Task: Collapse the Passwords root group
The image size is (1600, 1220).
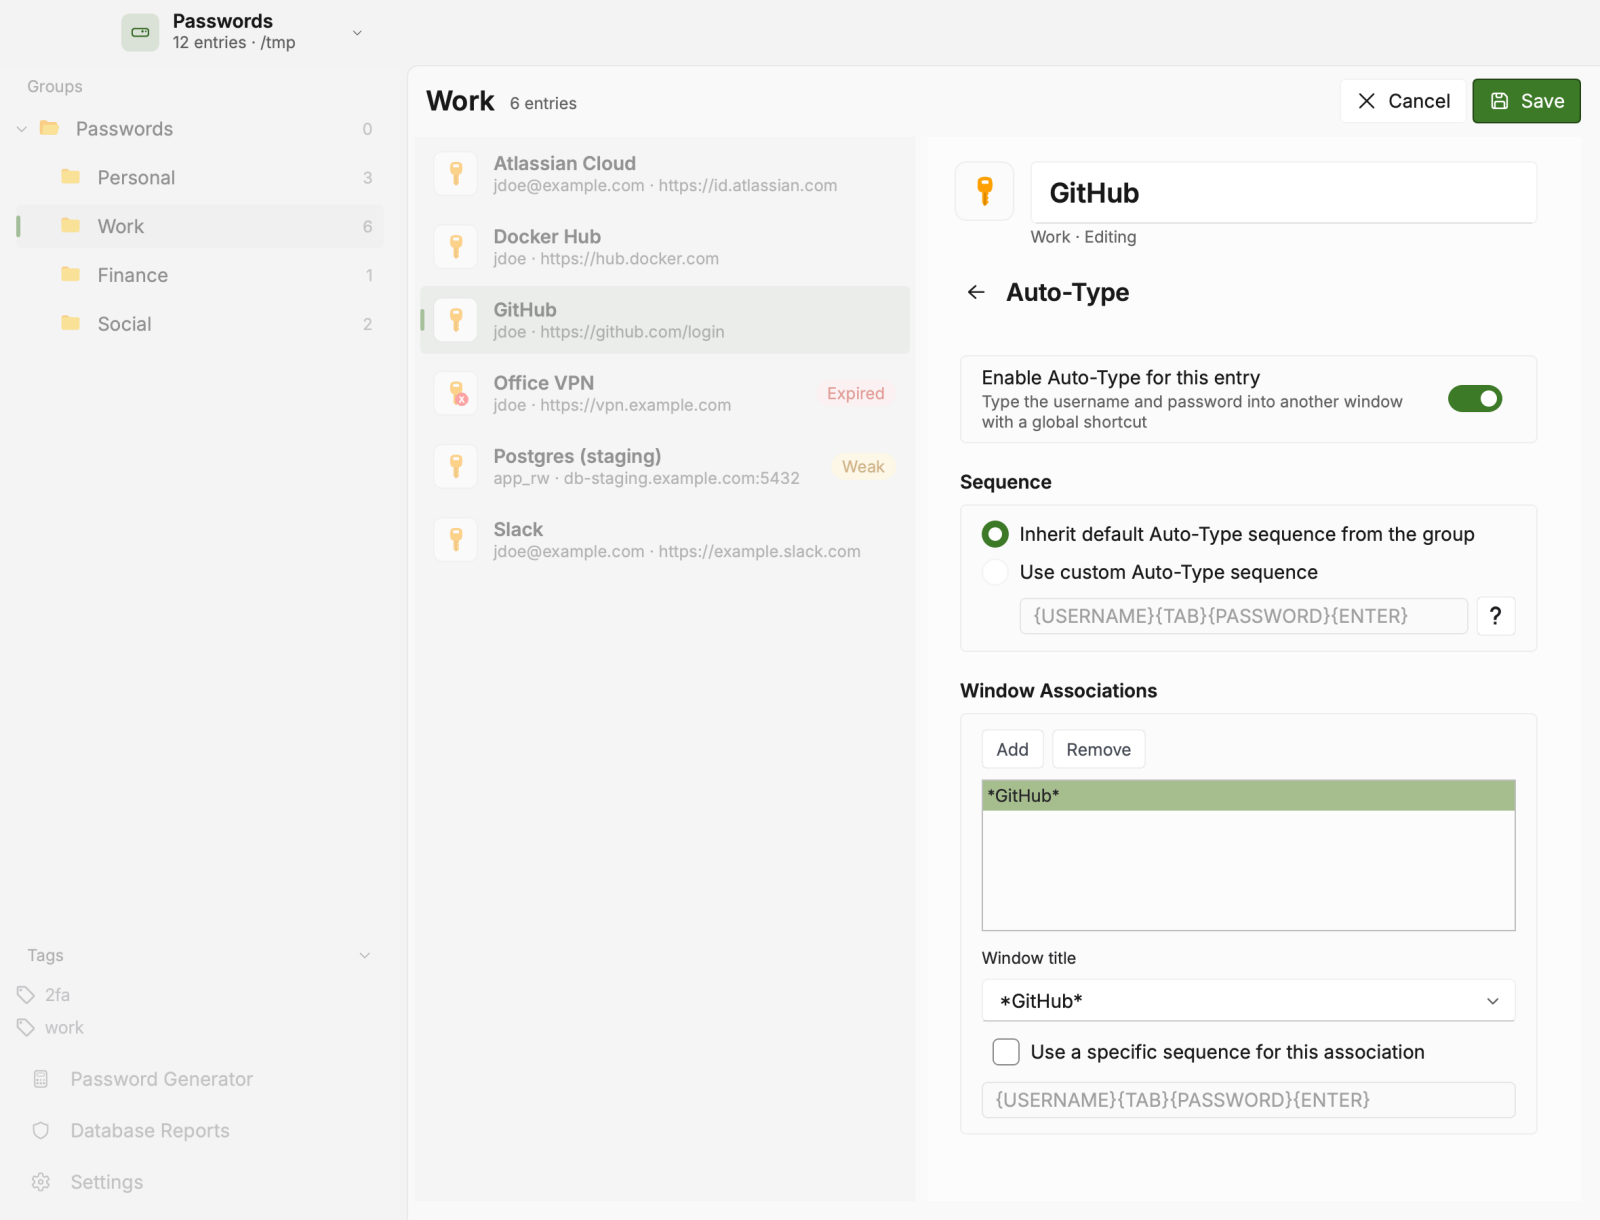Action: pyautogui.click(x=22, y=129)
